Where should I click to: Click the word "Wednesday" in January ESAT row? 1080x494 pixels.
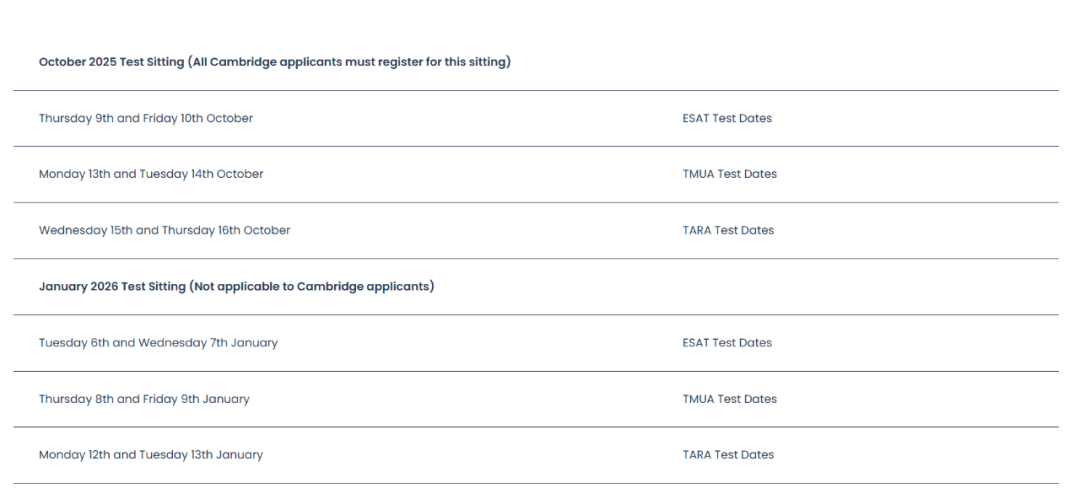click(x=168, y=342)
